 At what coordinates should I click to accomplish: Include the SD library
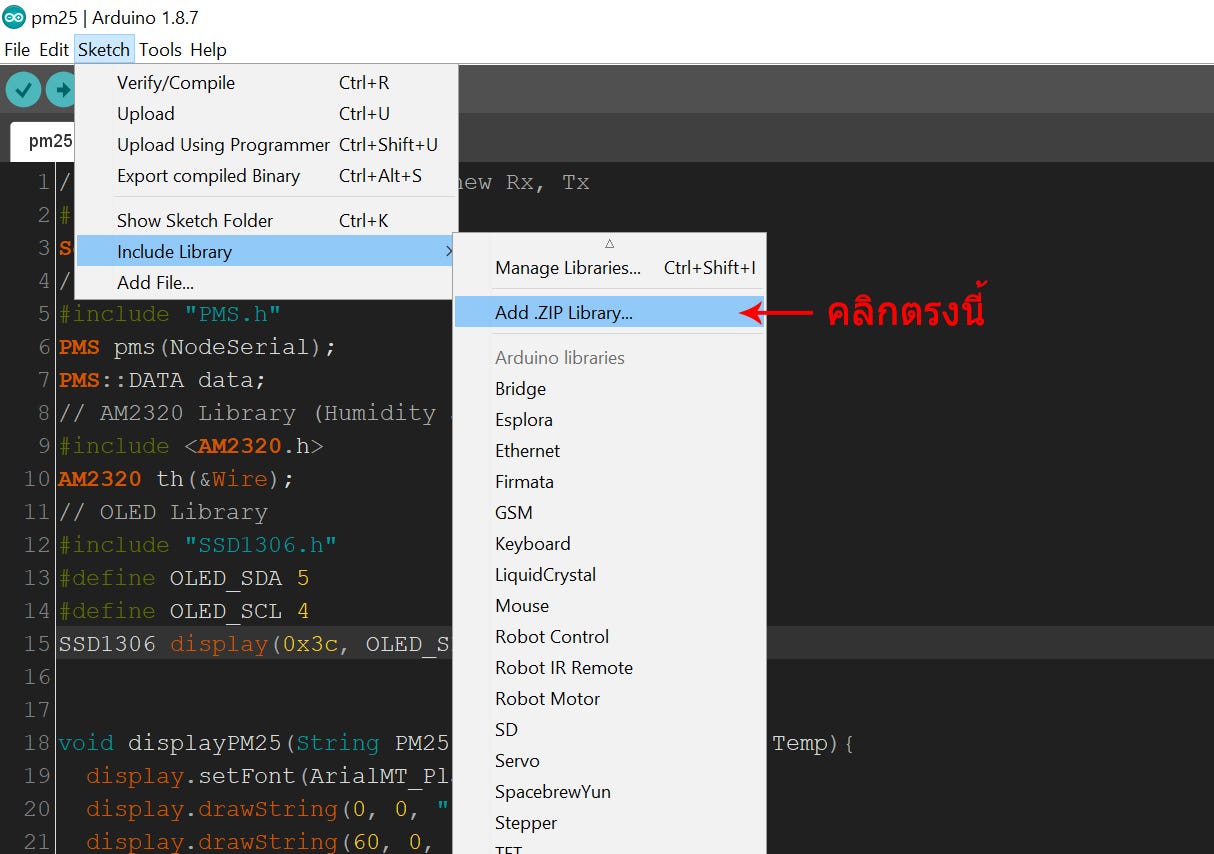coord(610,730)
